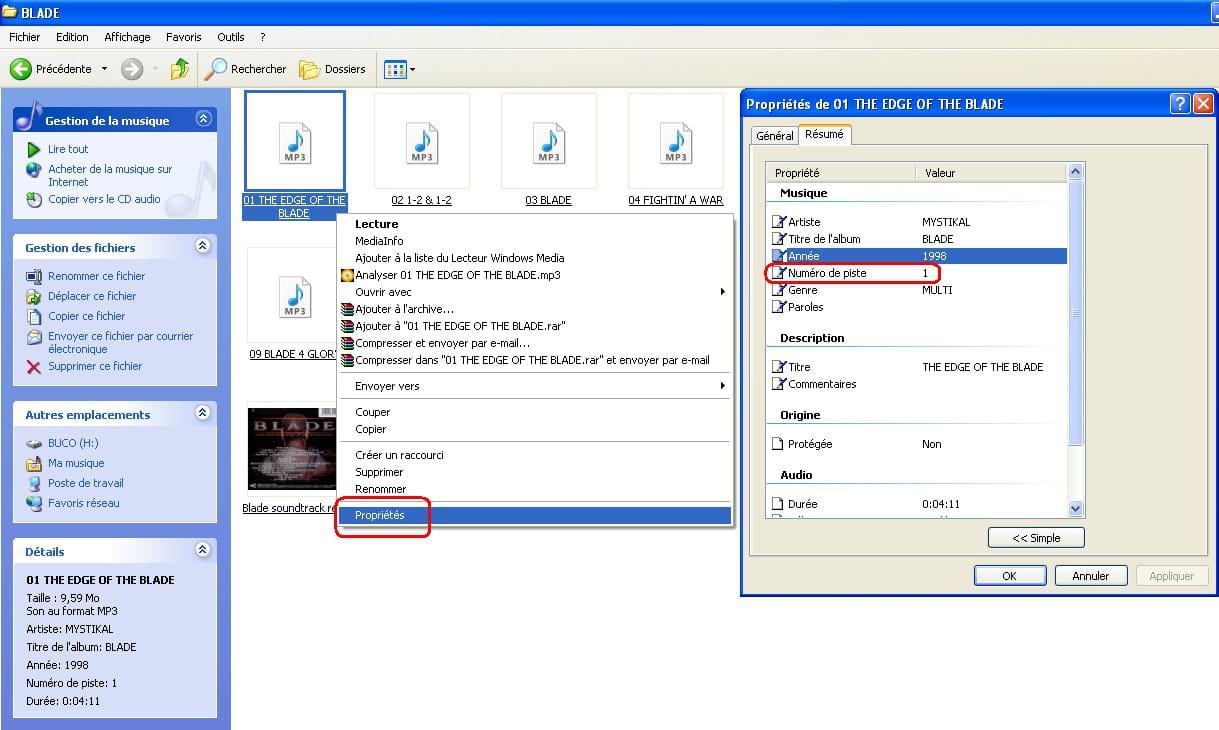The height and width of the screenshot is (730, 1219).
Task: Click the Renommer ce fichier icon
Action: (x=34, y=276)
